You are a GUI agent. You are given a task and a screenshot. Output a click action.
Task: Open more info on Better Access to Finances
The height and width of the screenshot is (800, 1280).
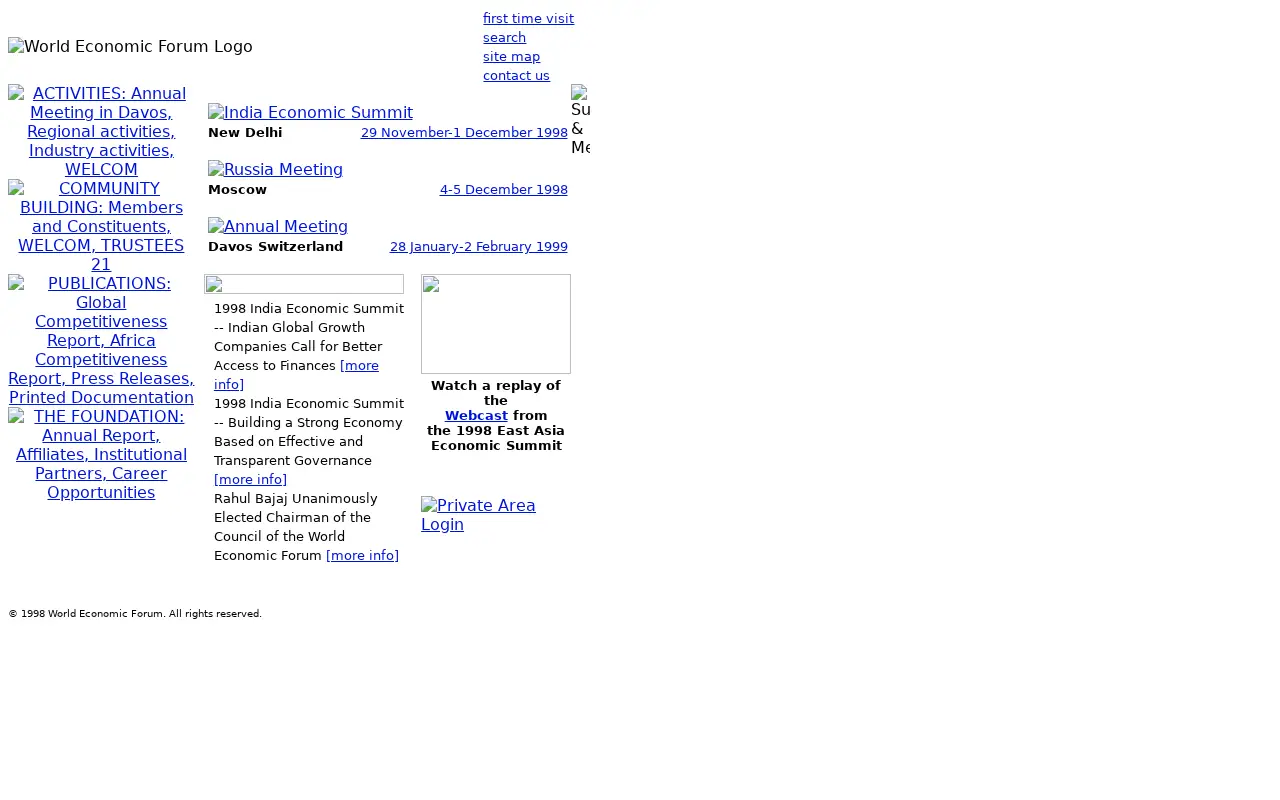pos(359,366)
